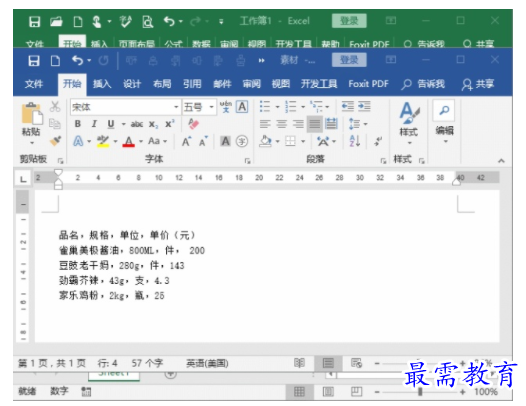Screen dimensions: 526x406
Task: Click the Read mode view icon in status bar
Action: click(x=299, y=363)
